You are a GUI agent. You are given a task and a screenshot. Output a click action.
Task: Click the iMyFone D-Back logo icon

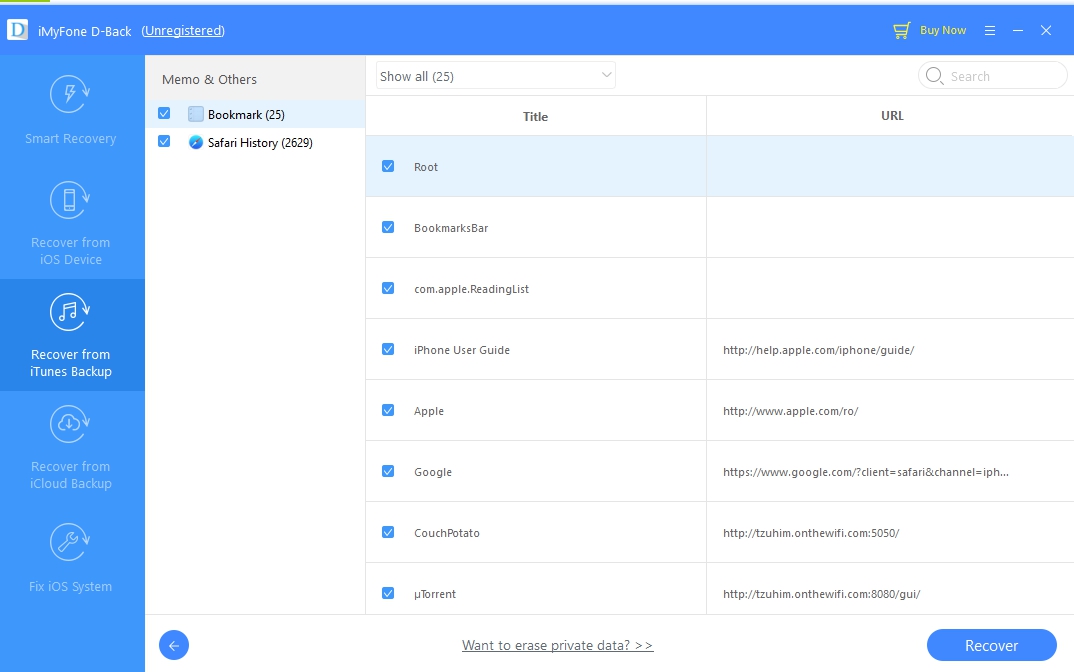tap(17, 30)
